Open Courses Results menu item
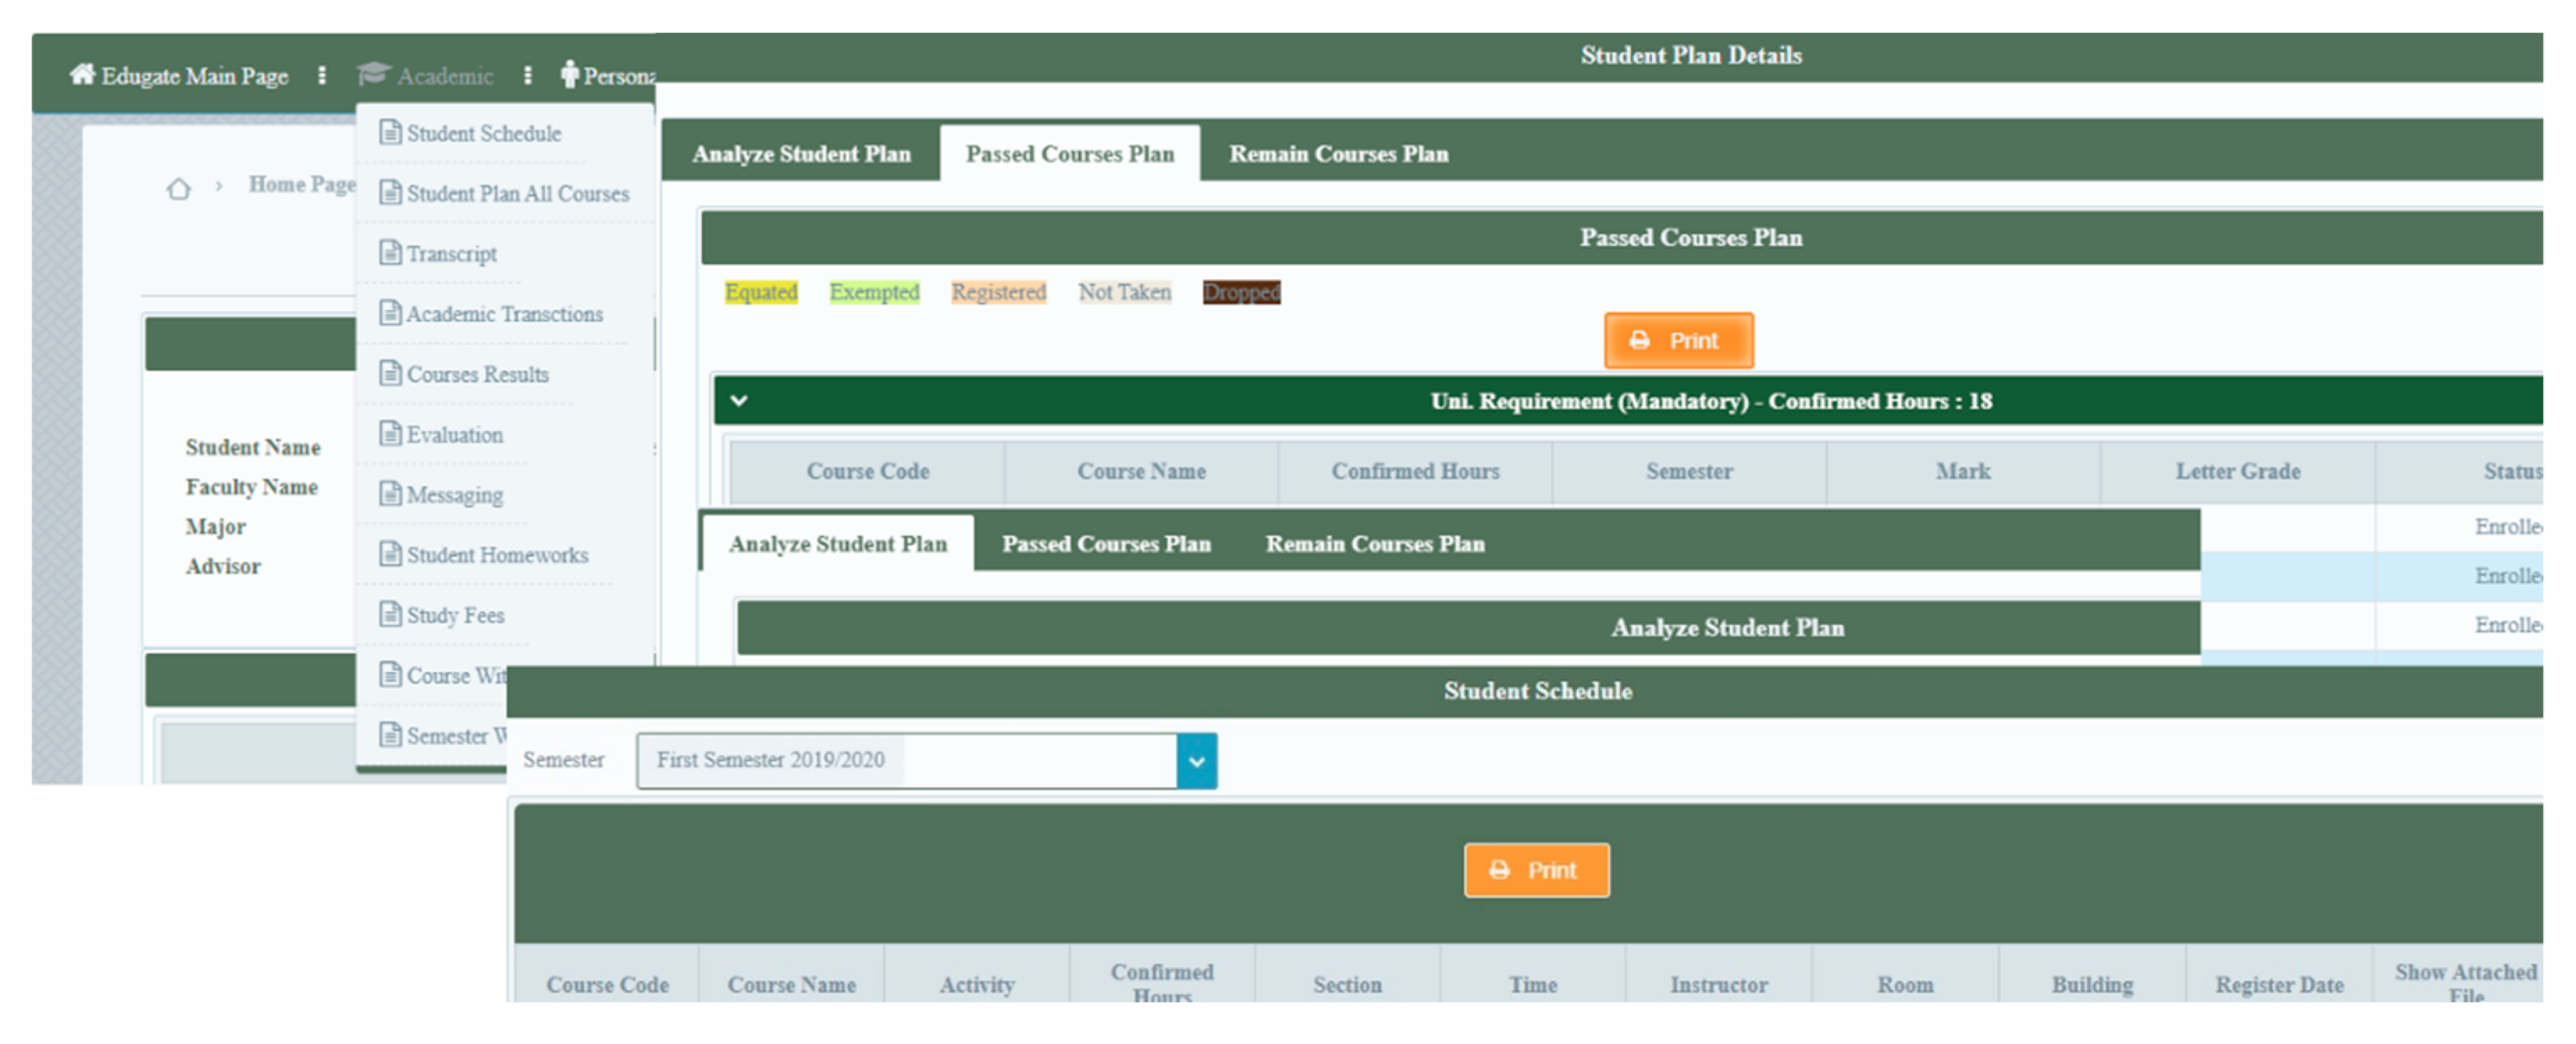2576x1044 pixels. coord(477,374)
